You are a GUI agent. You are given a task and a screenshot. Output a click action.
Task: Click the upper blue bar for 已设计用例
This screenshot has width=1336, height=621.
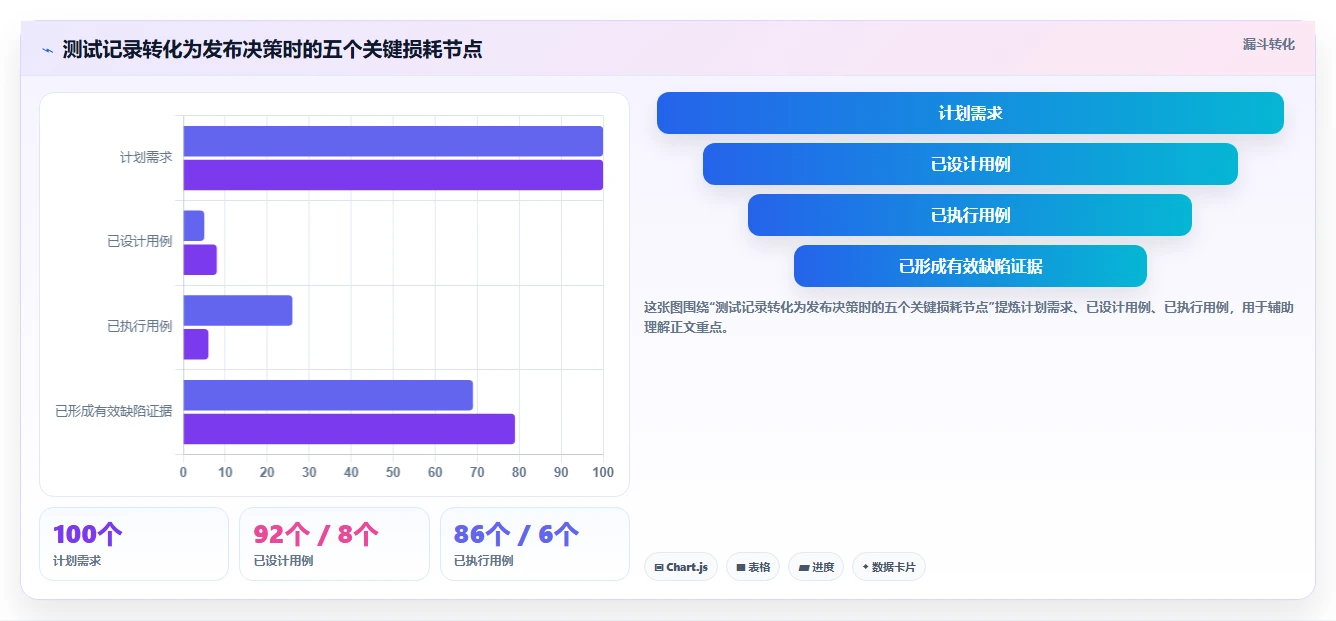194,226
